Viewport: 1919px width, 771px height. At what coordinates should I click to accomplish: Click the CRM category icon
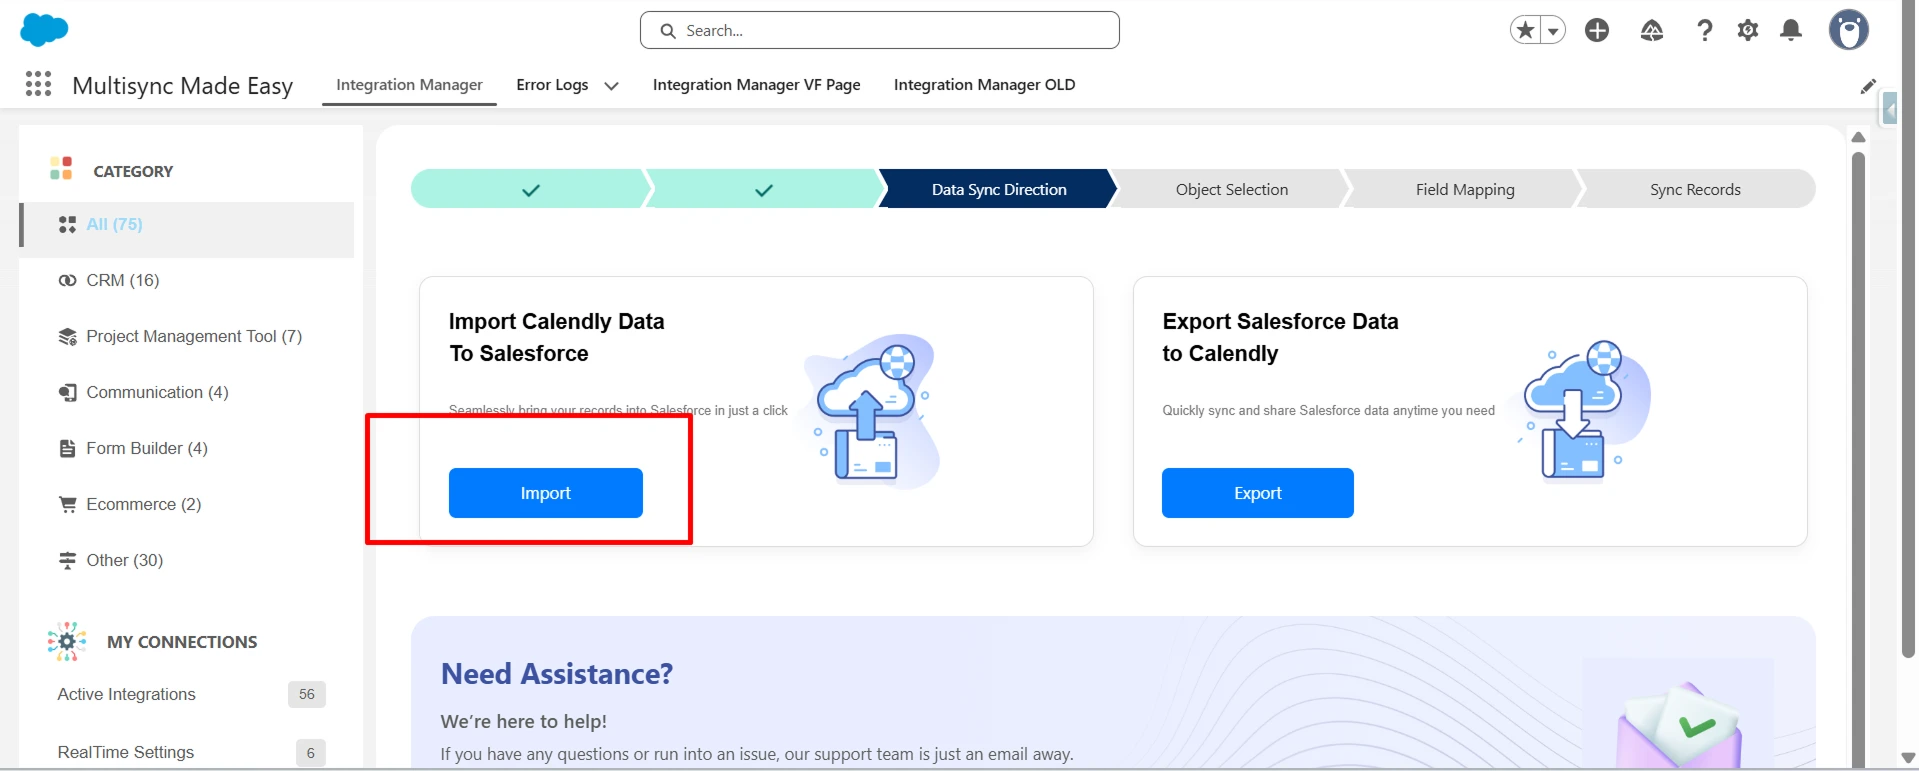click(67, 280)
